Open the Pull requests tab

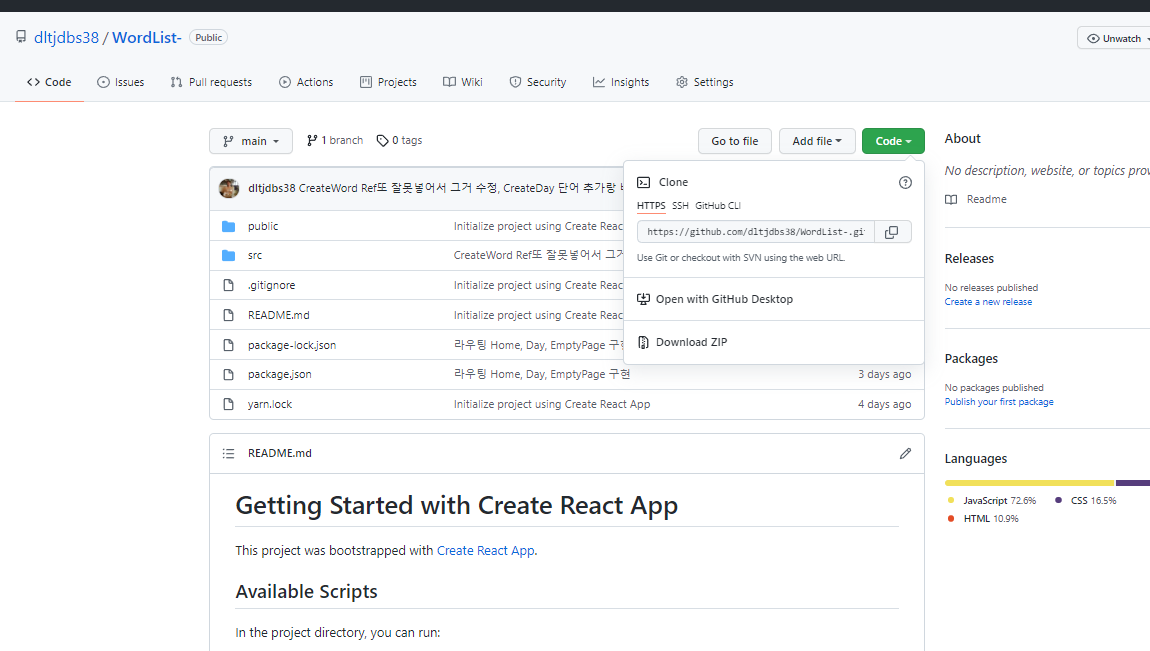point(211,82)
